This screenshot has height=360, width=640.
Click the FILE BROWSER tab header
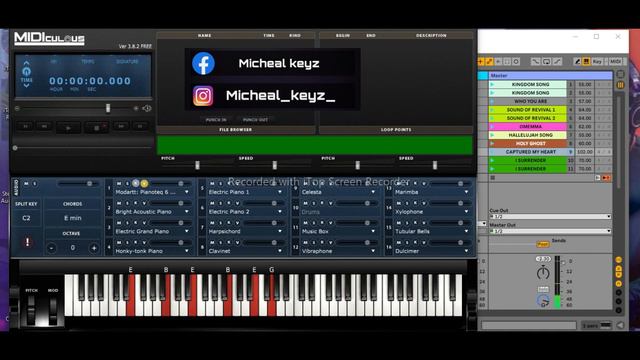click(x=236, y=130)
